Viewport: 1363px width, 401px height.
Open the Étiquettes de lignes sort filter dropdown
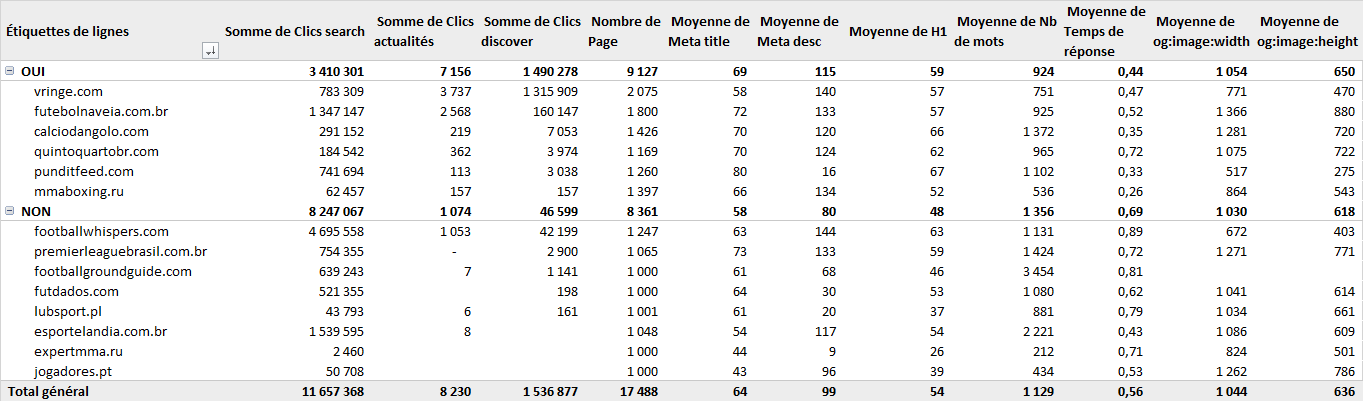click(210, 52)
